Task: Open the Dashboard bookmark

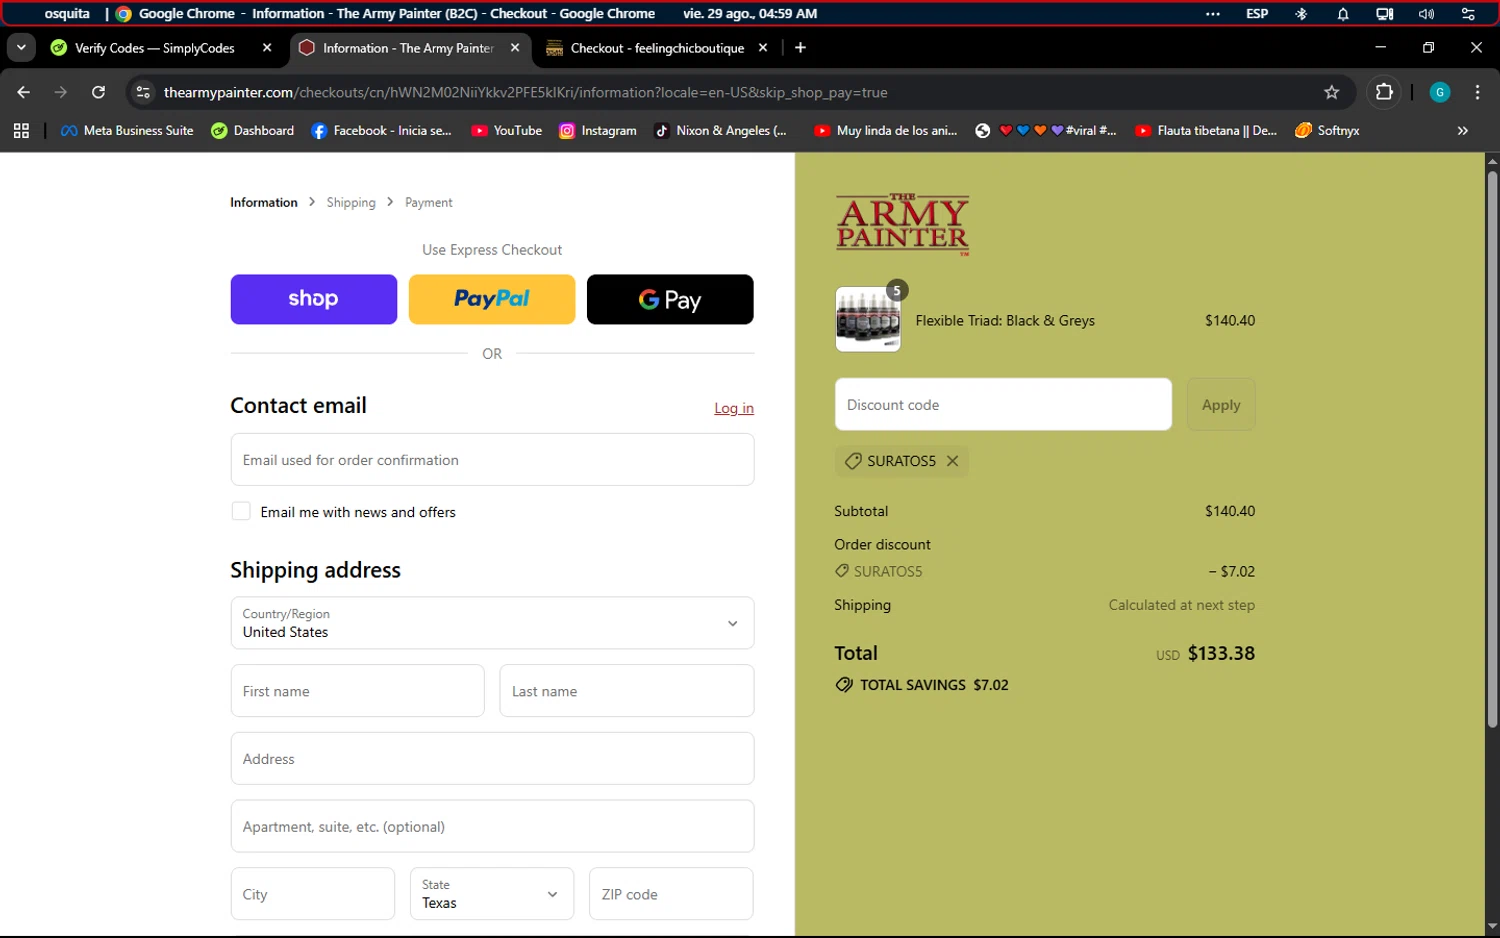Action: point(253,130)
